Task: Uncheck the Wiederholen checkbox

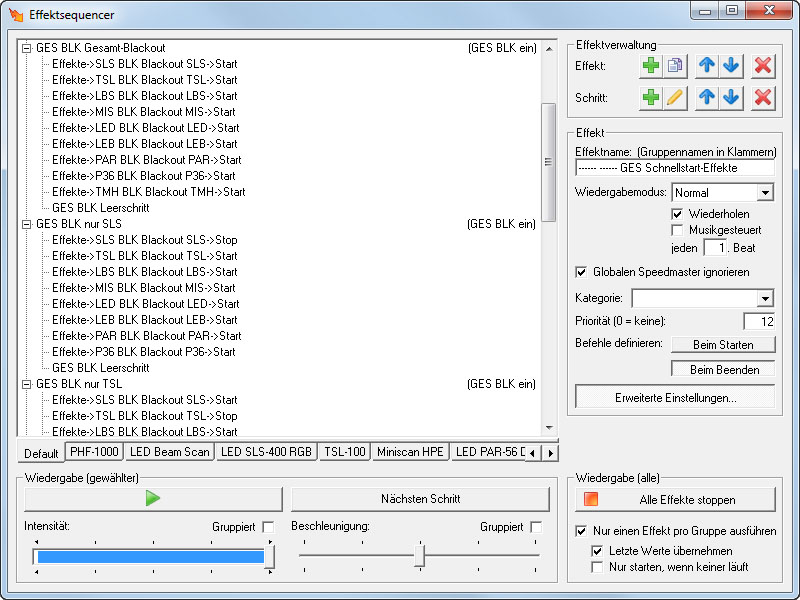Action: pyautogui.click(x=678, y=214)
